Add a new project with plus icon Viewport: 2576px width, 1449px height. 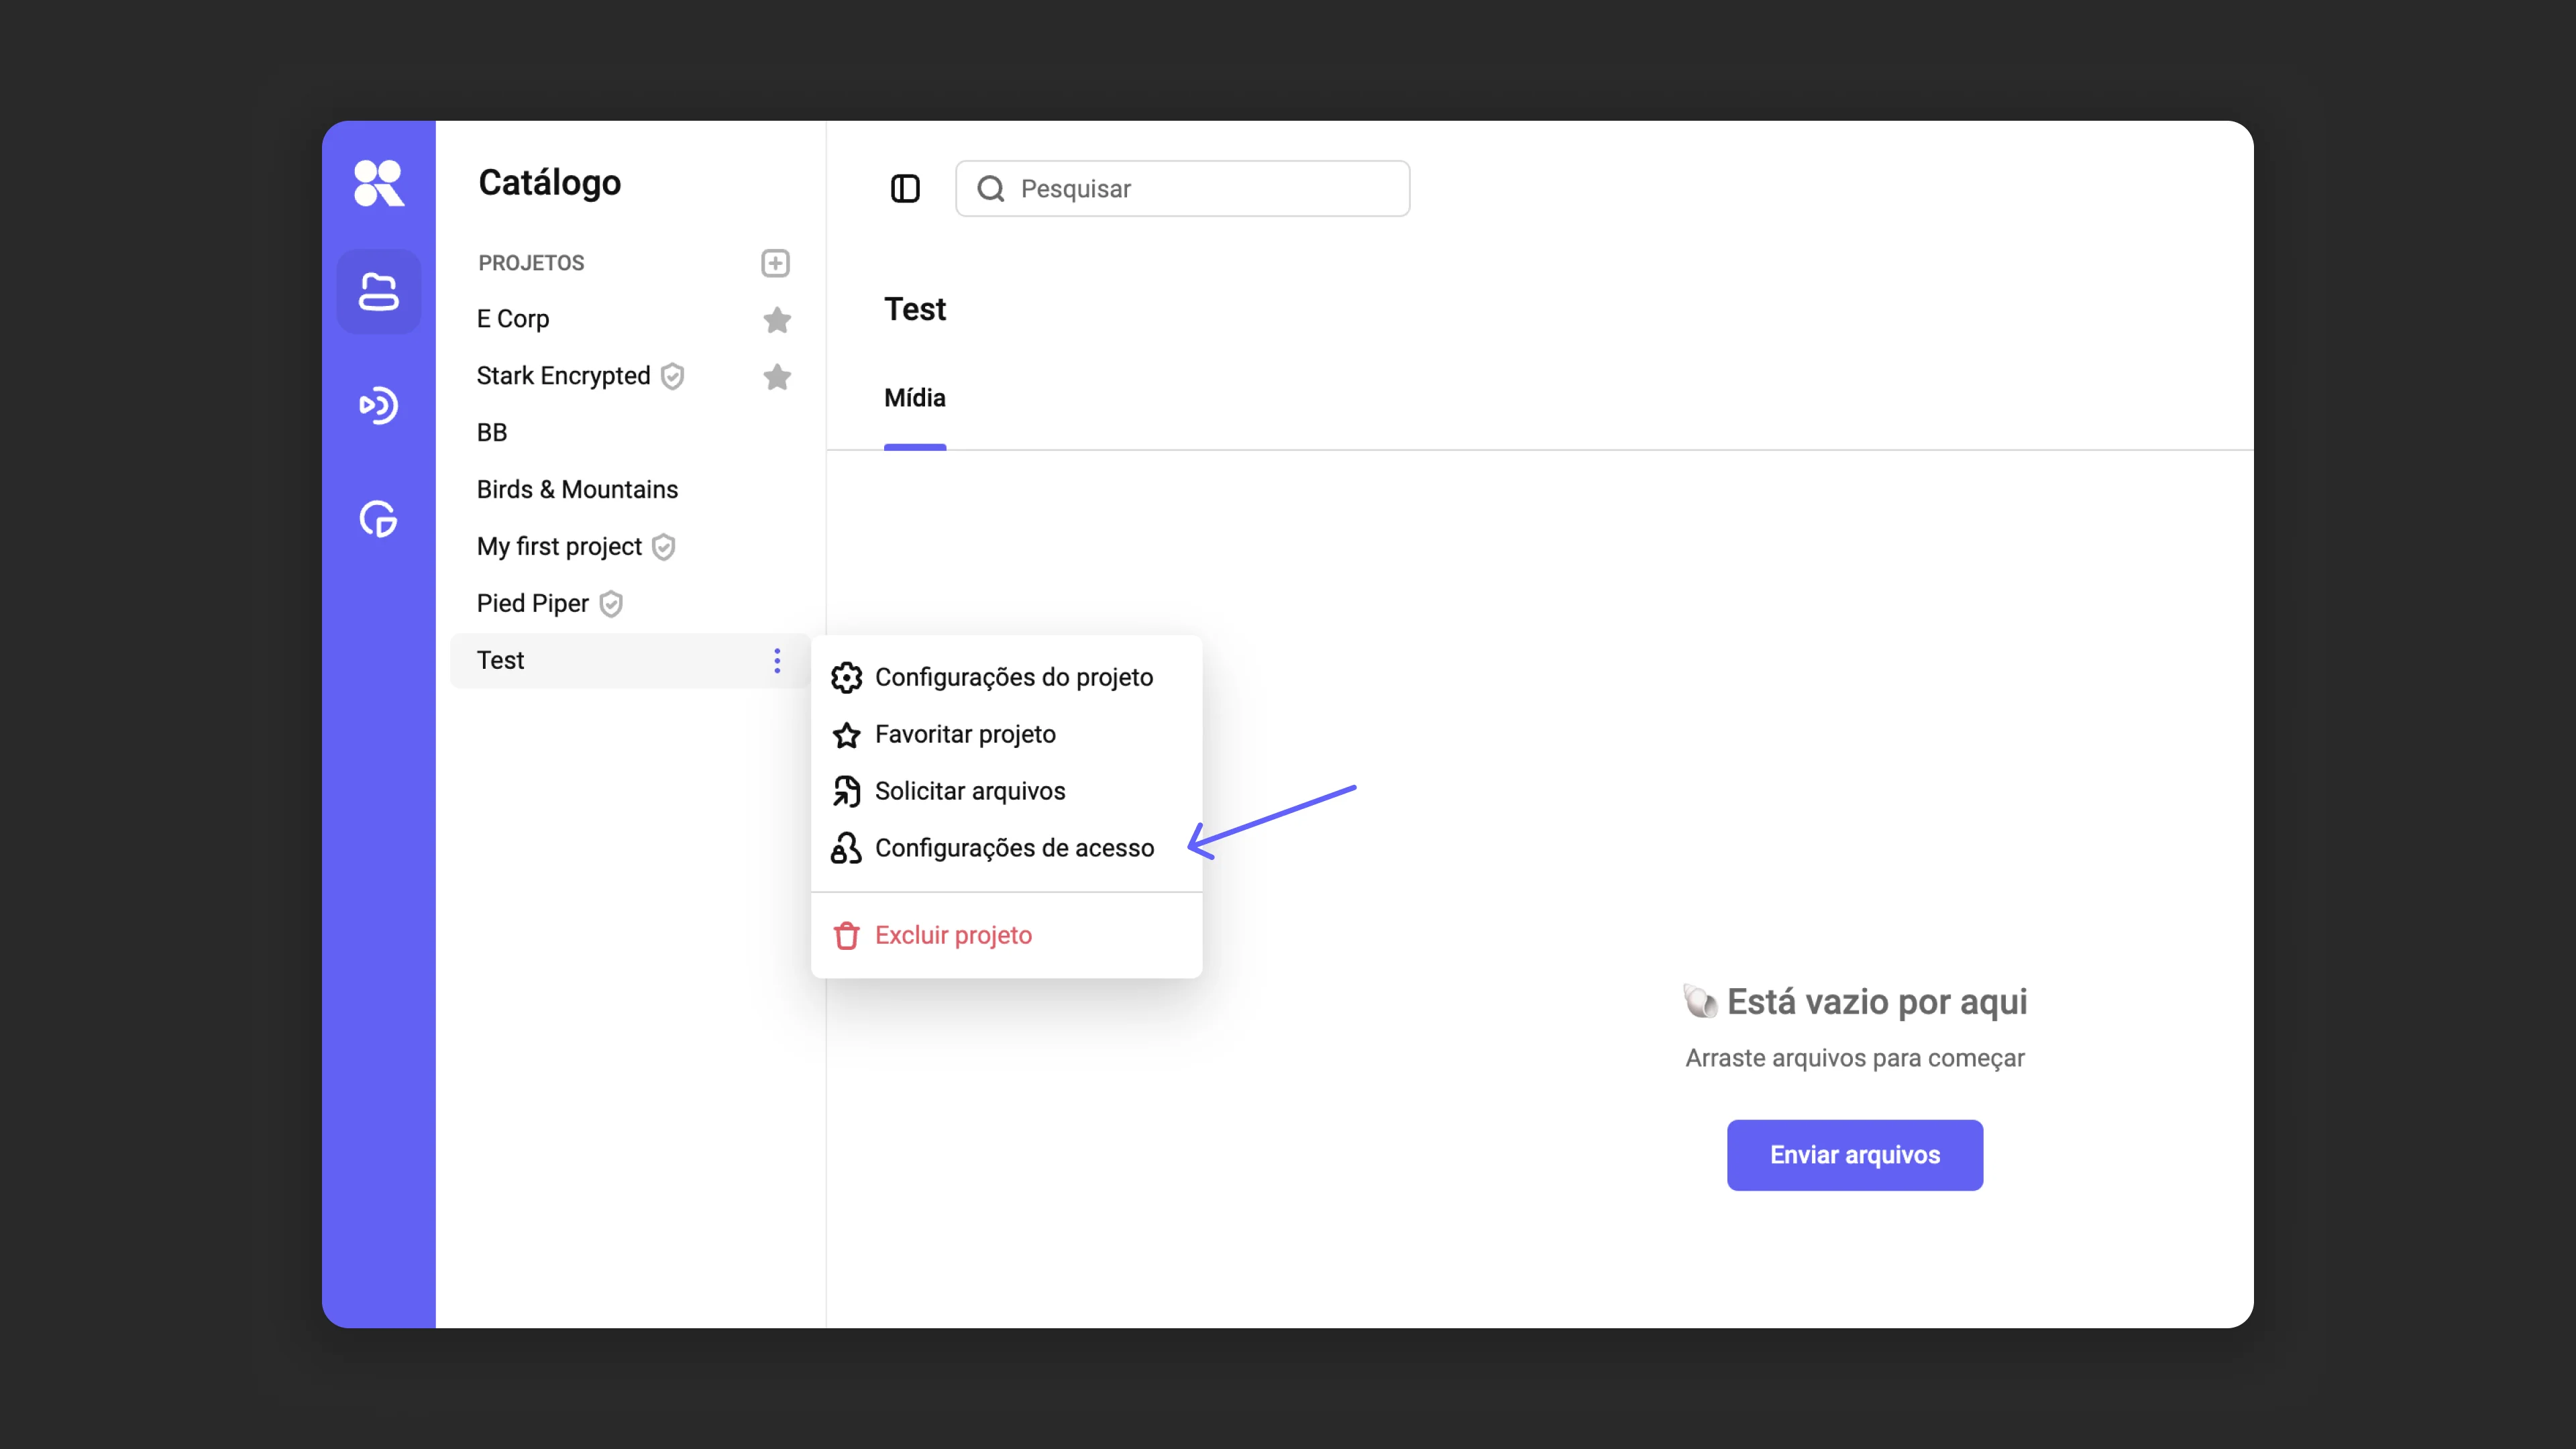point(775,263)
